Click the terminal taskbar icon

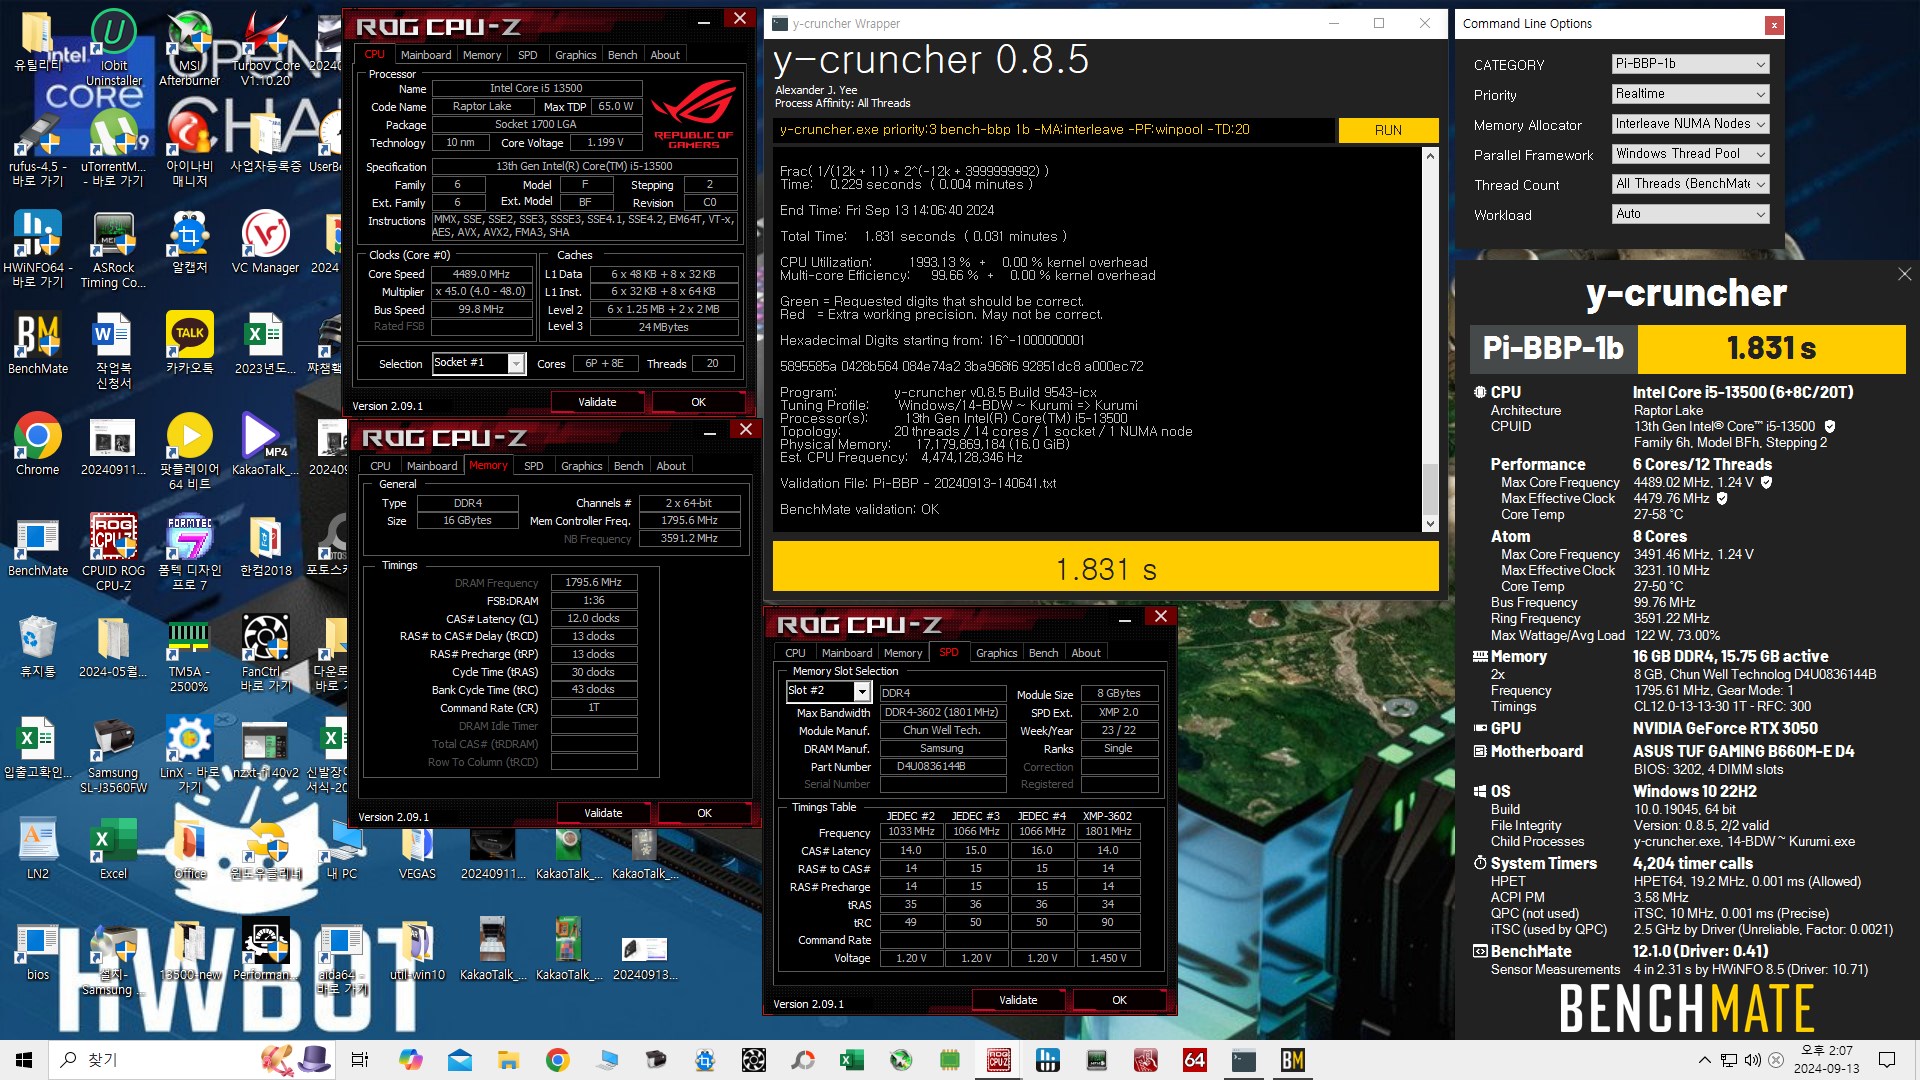1243,1060
